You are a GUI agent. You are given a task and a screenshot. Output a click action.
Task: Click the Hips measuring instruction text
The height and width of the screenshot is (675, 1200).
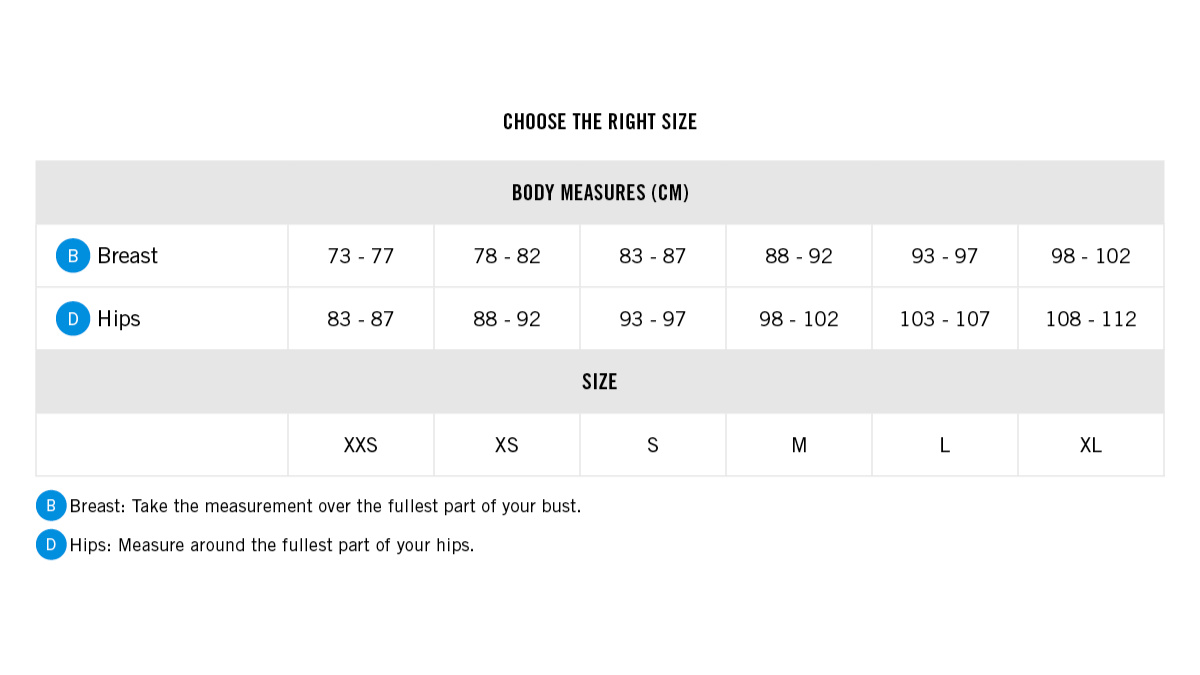272,545
